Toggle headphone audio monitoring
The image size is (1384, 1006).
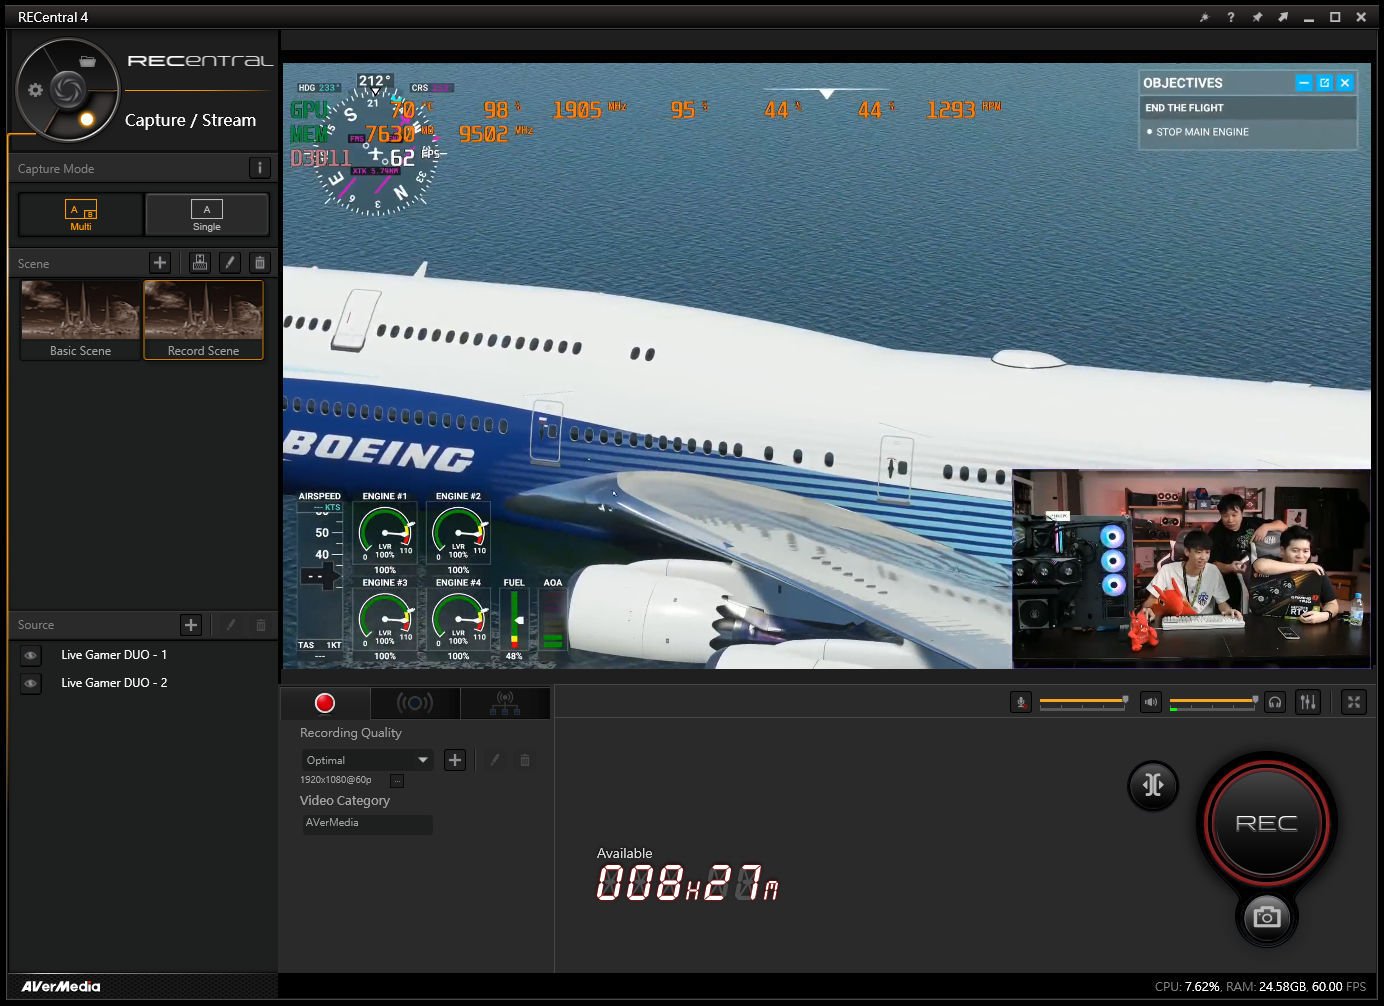[1275, 702]
